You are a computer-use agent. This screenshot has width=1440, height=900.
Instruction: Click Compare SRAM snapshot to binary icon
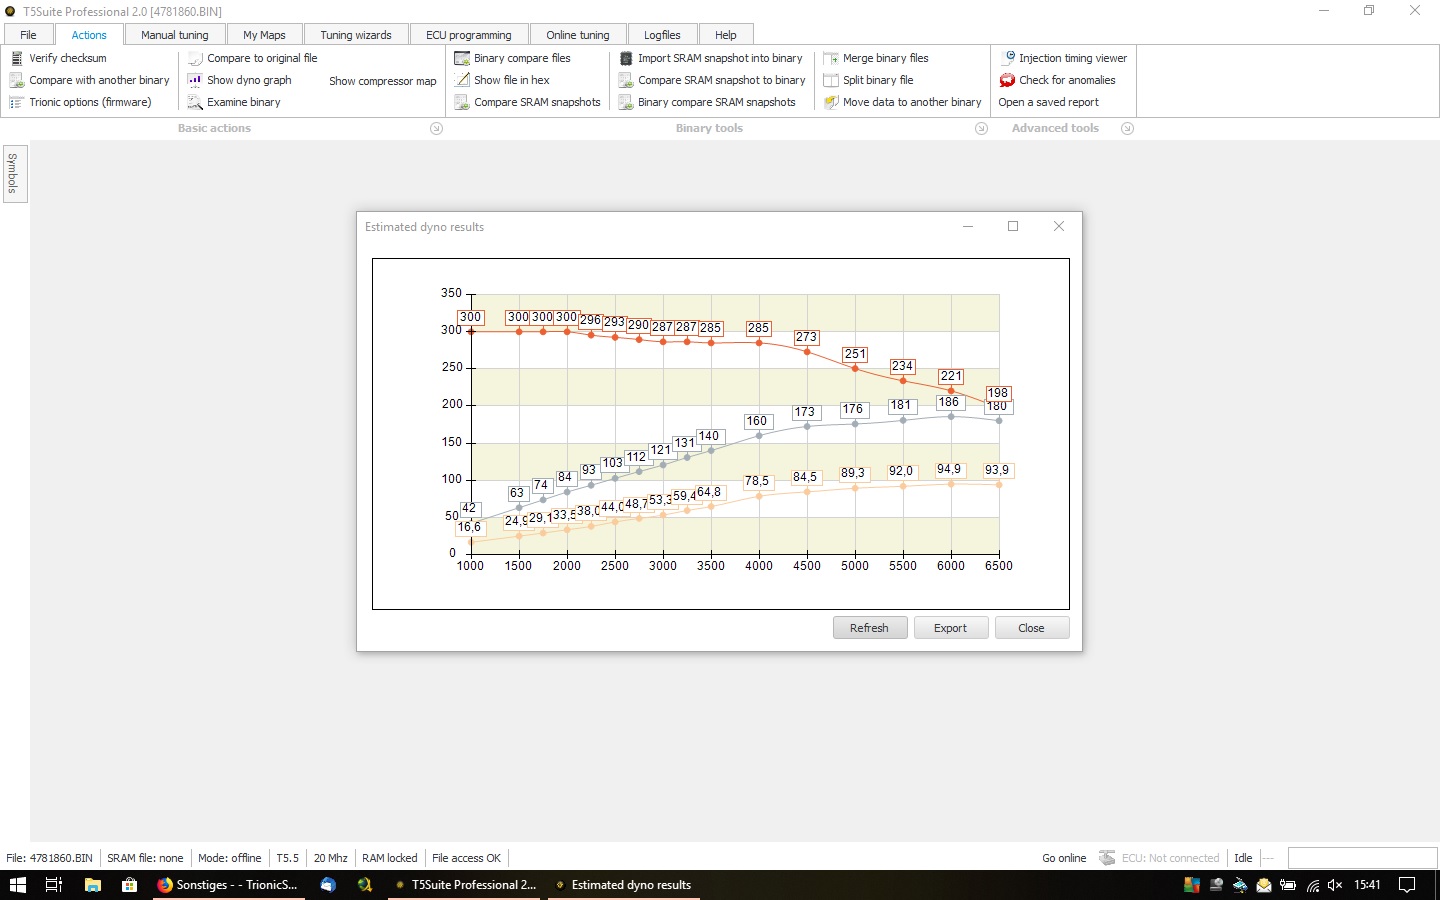tap(626, 80)
